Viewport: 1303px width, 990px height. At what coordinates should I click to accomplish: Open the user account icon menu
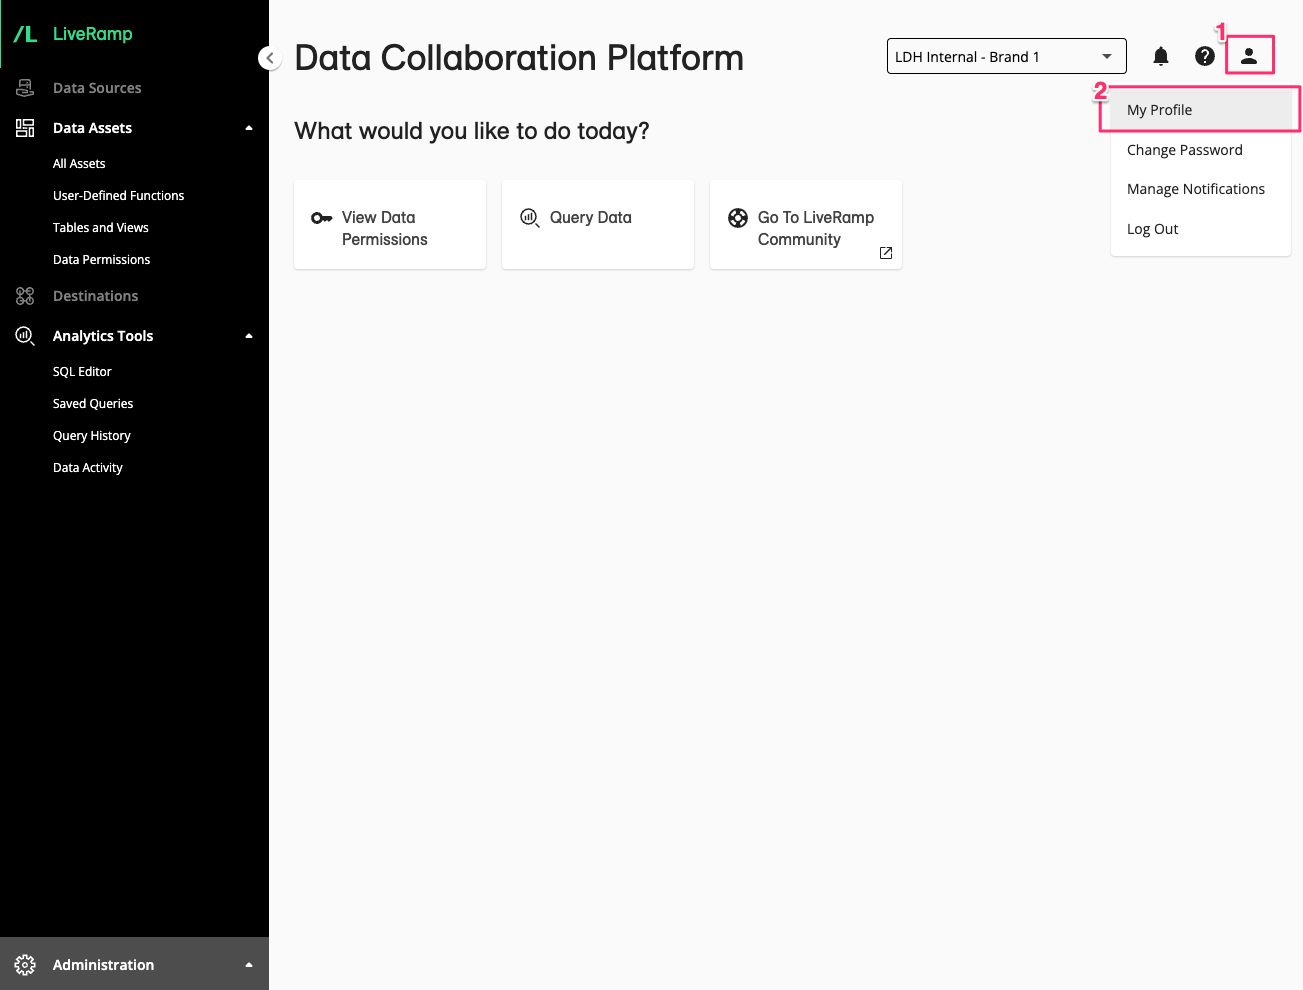pos(1249,56)
